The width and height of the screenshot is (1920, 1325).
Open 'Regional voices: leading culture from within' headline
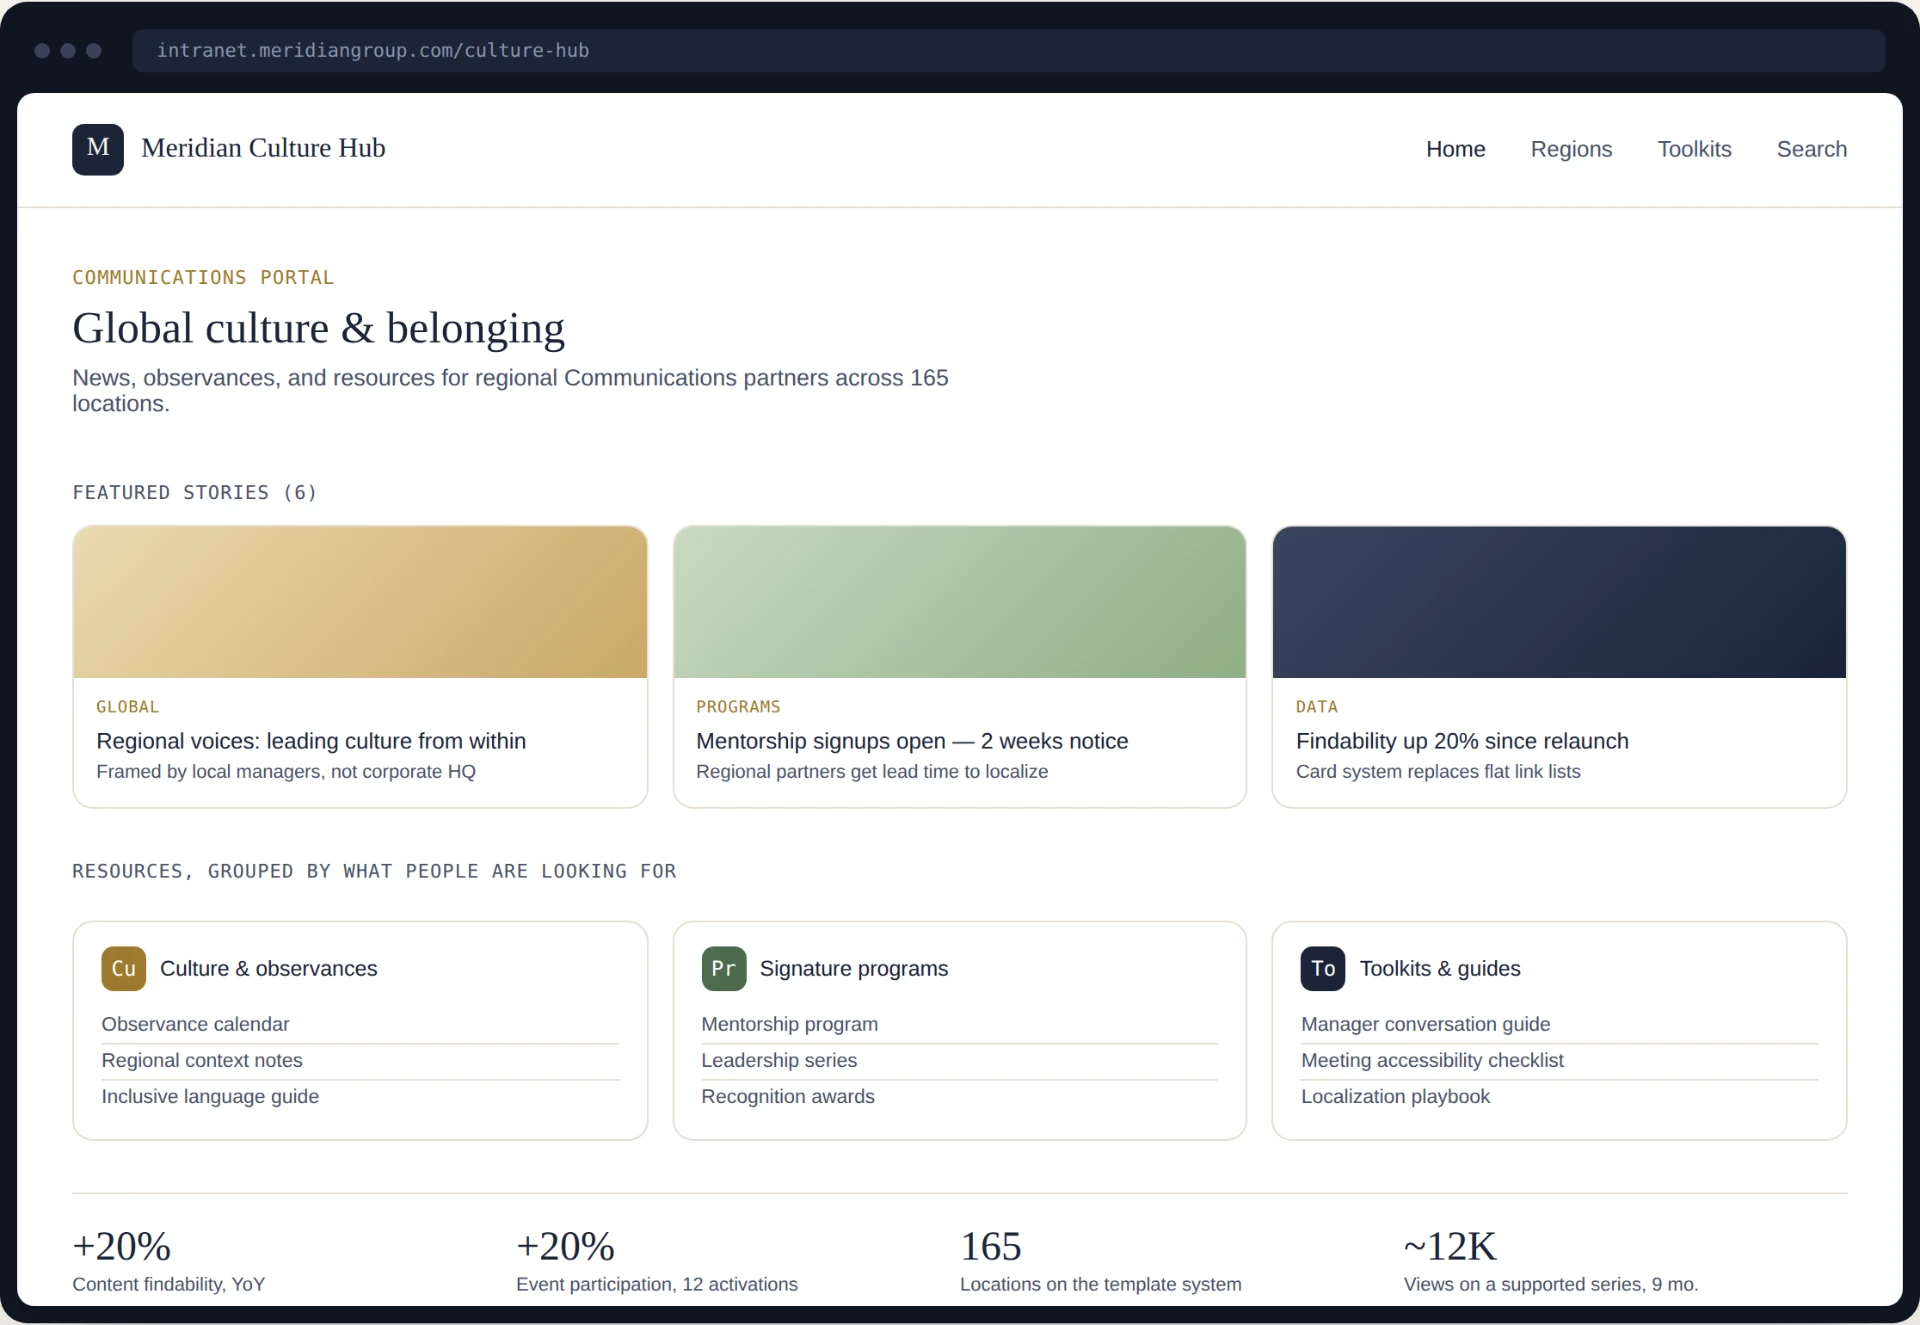tap(311, 741)
